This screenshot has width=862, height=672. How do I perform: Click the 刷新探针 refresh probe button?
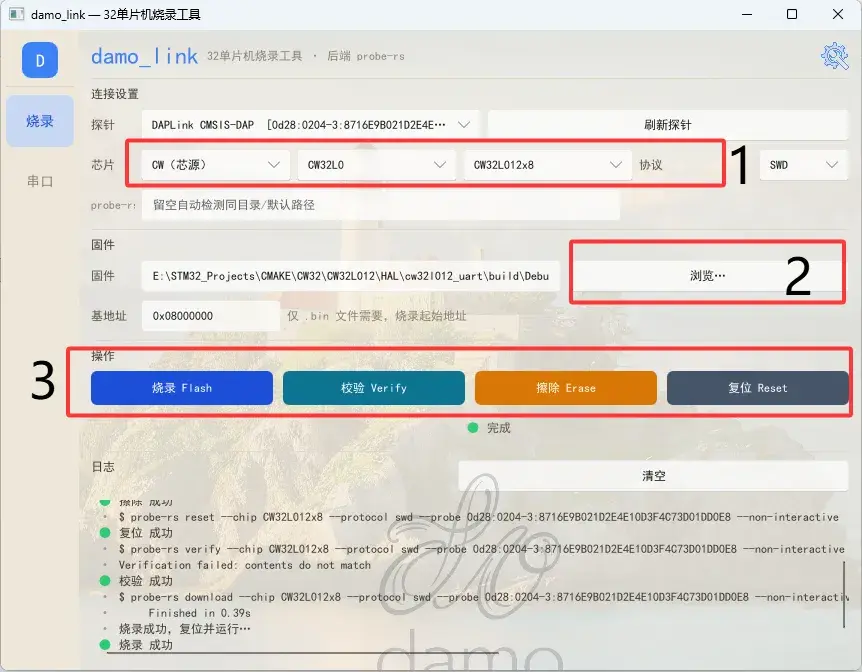tap(667, 125)
